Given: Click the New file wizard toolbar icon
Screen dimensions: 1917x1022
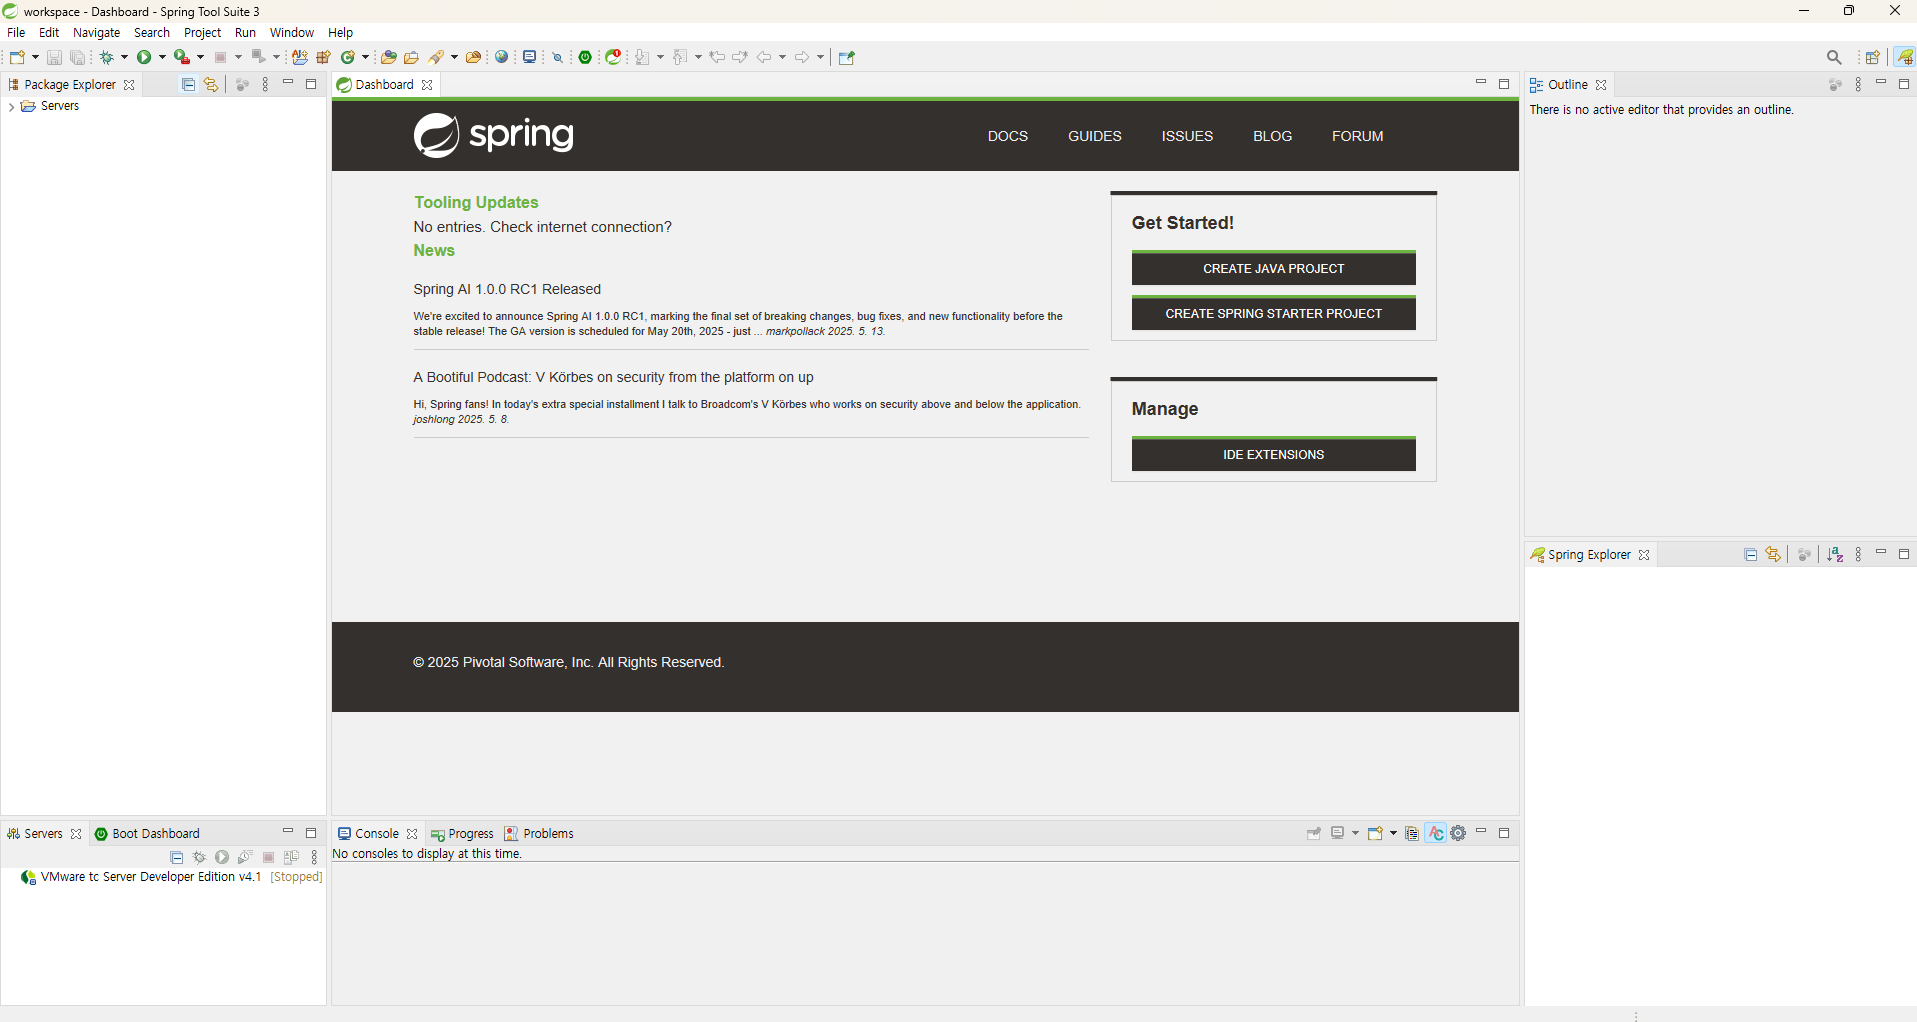Looking at the screenshot, I should point(17,57).
